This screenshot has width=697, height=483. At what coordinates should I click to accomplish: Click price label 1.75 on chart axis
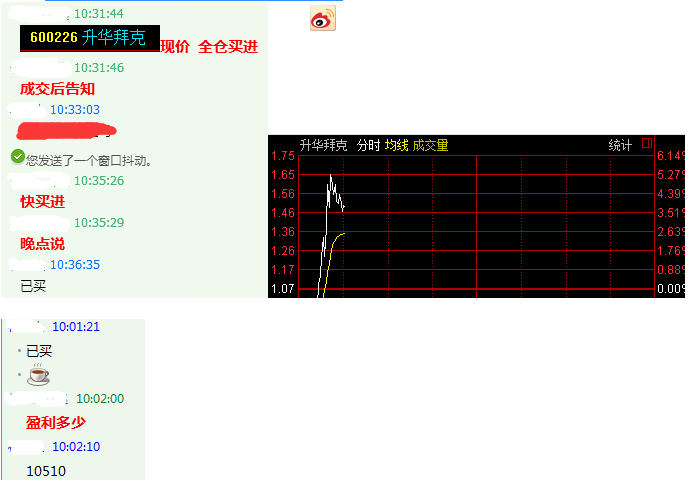(283, 156)
